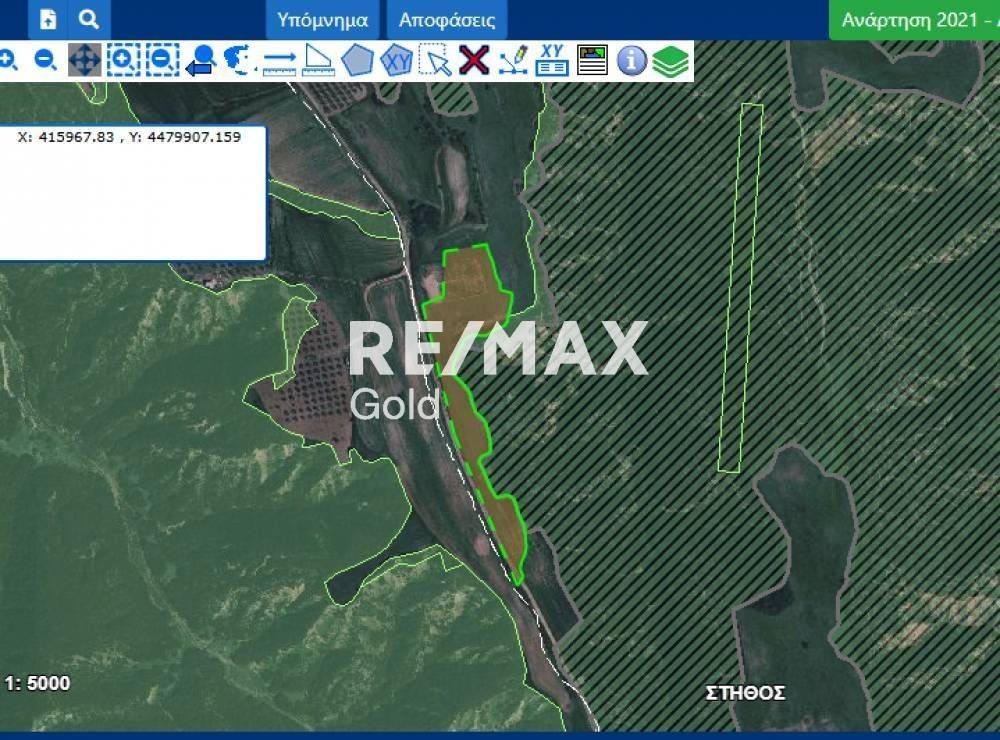Viewport: 1000px width, 740px height.
Task: Select the measure area triangle tool
Action: (318, 60)
